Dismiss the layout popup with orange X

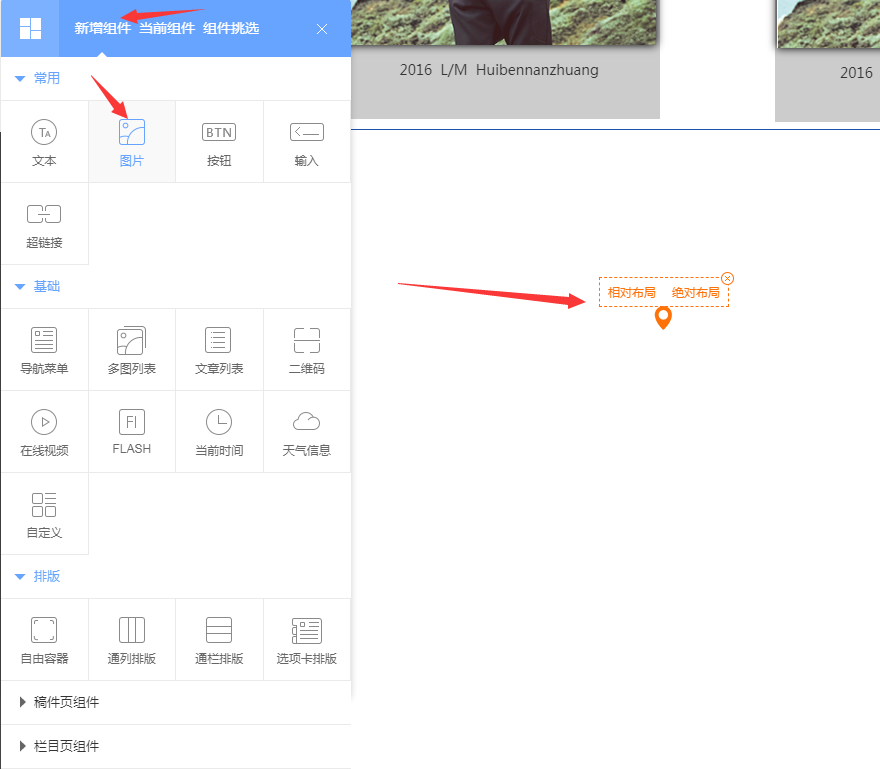tap(728, 278)
